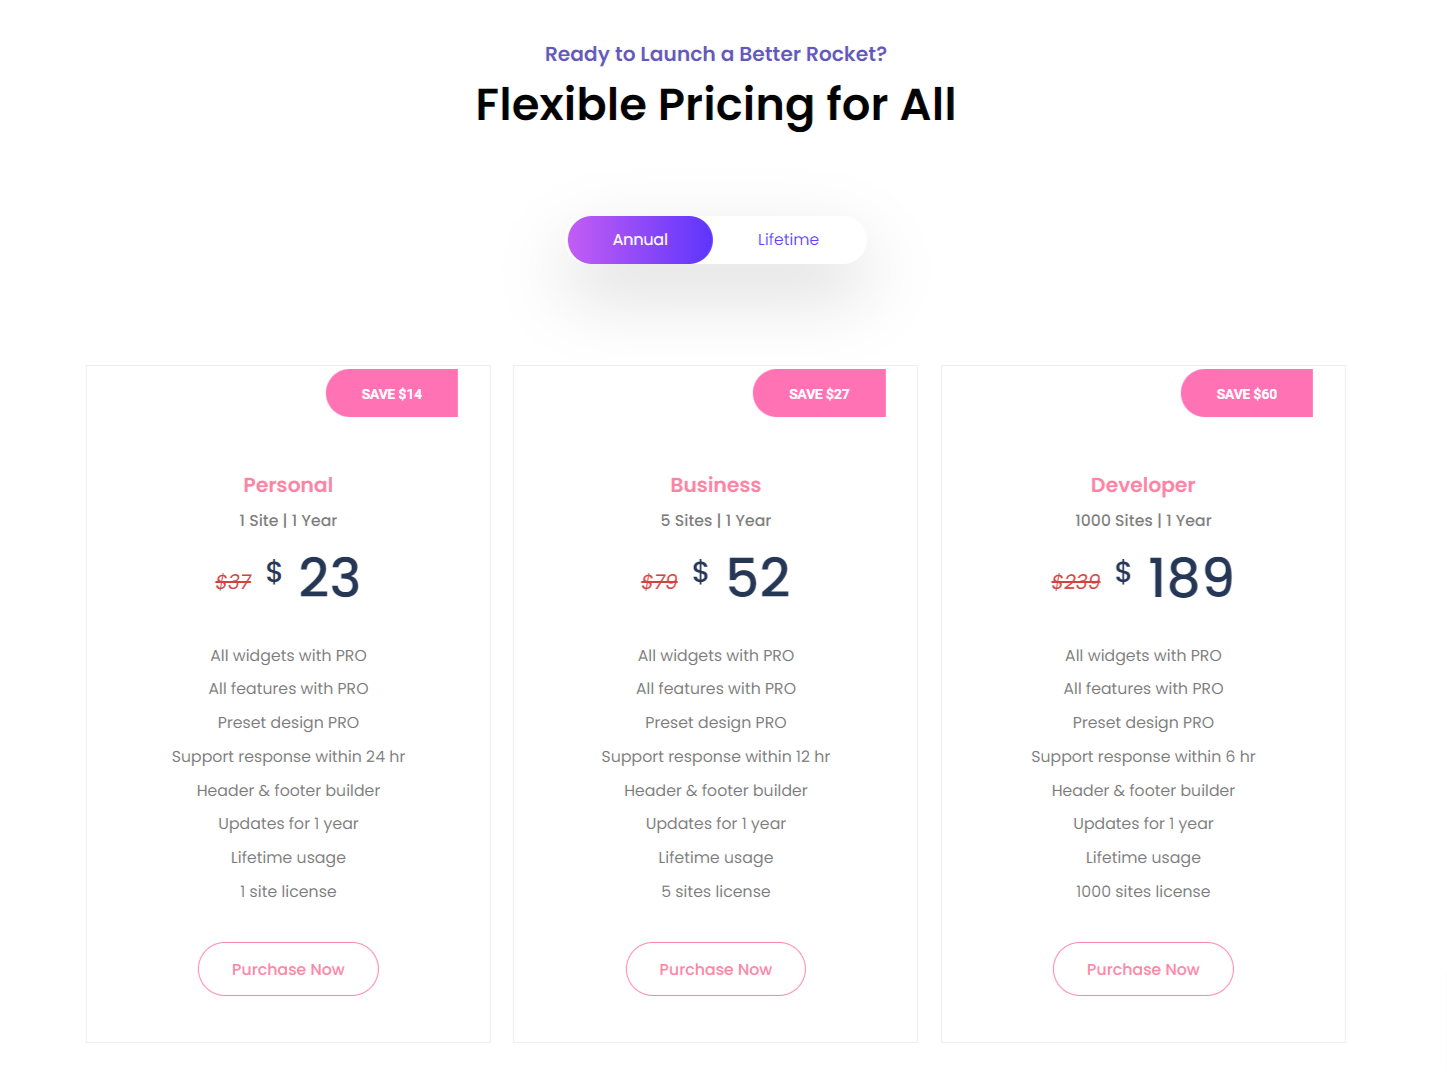This screenshot has height=1090, width=1447.
Task: Click the SAVE $60 badge
Action: 1247,393
